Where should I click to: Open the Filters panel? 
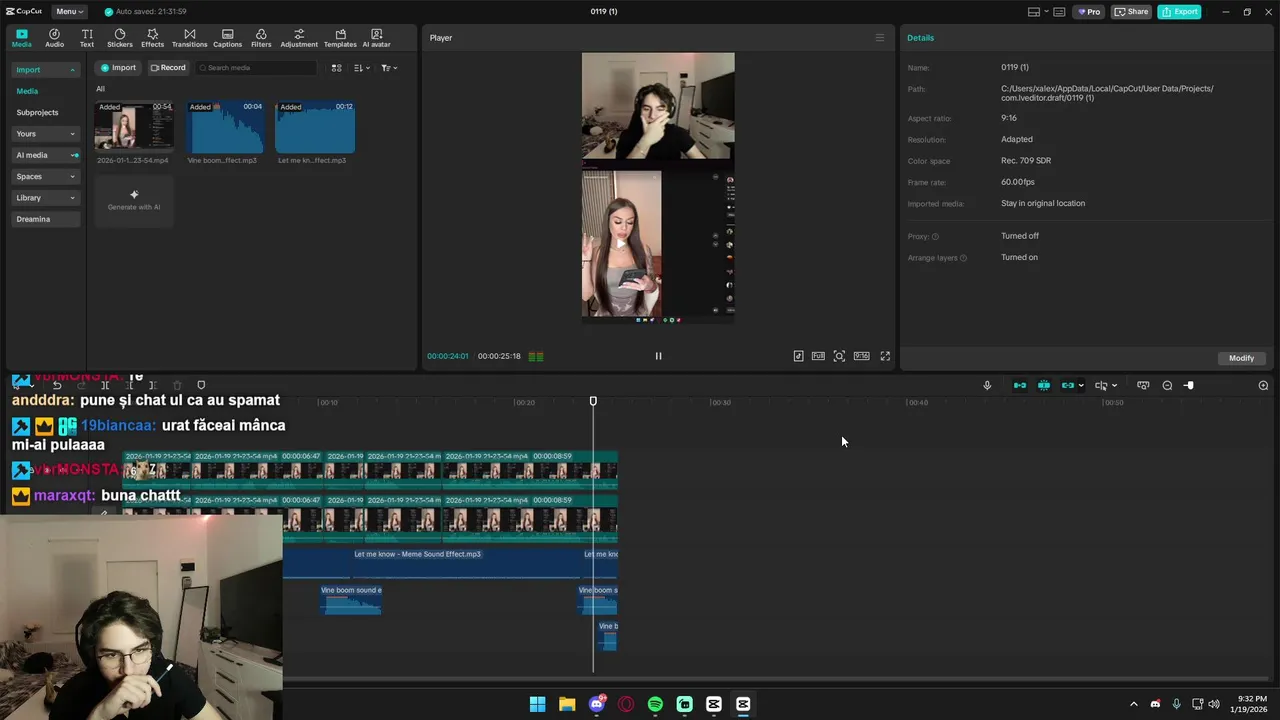click(x=261, y=38)
